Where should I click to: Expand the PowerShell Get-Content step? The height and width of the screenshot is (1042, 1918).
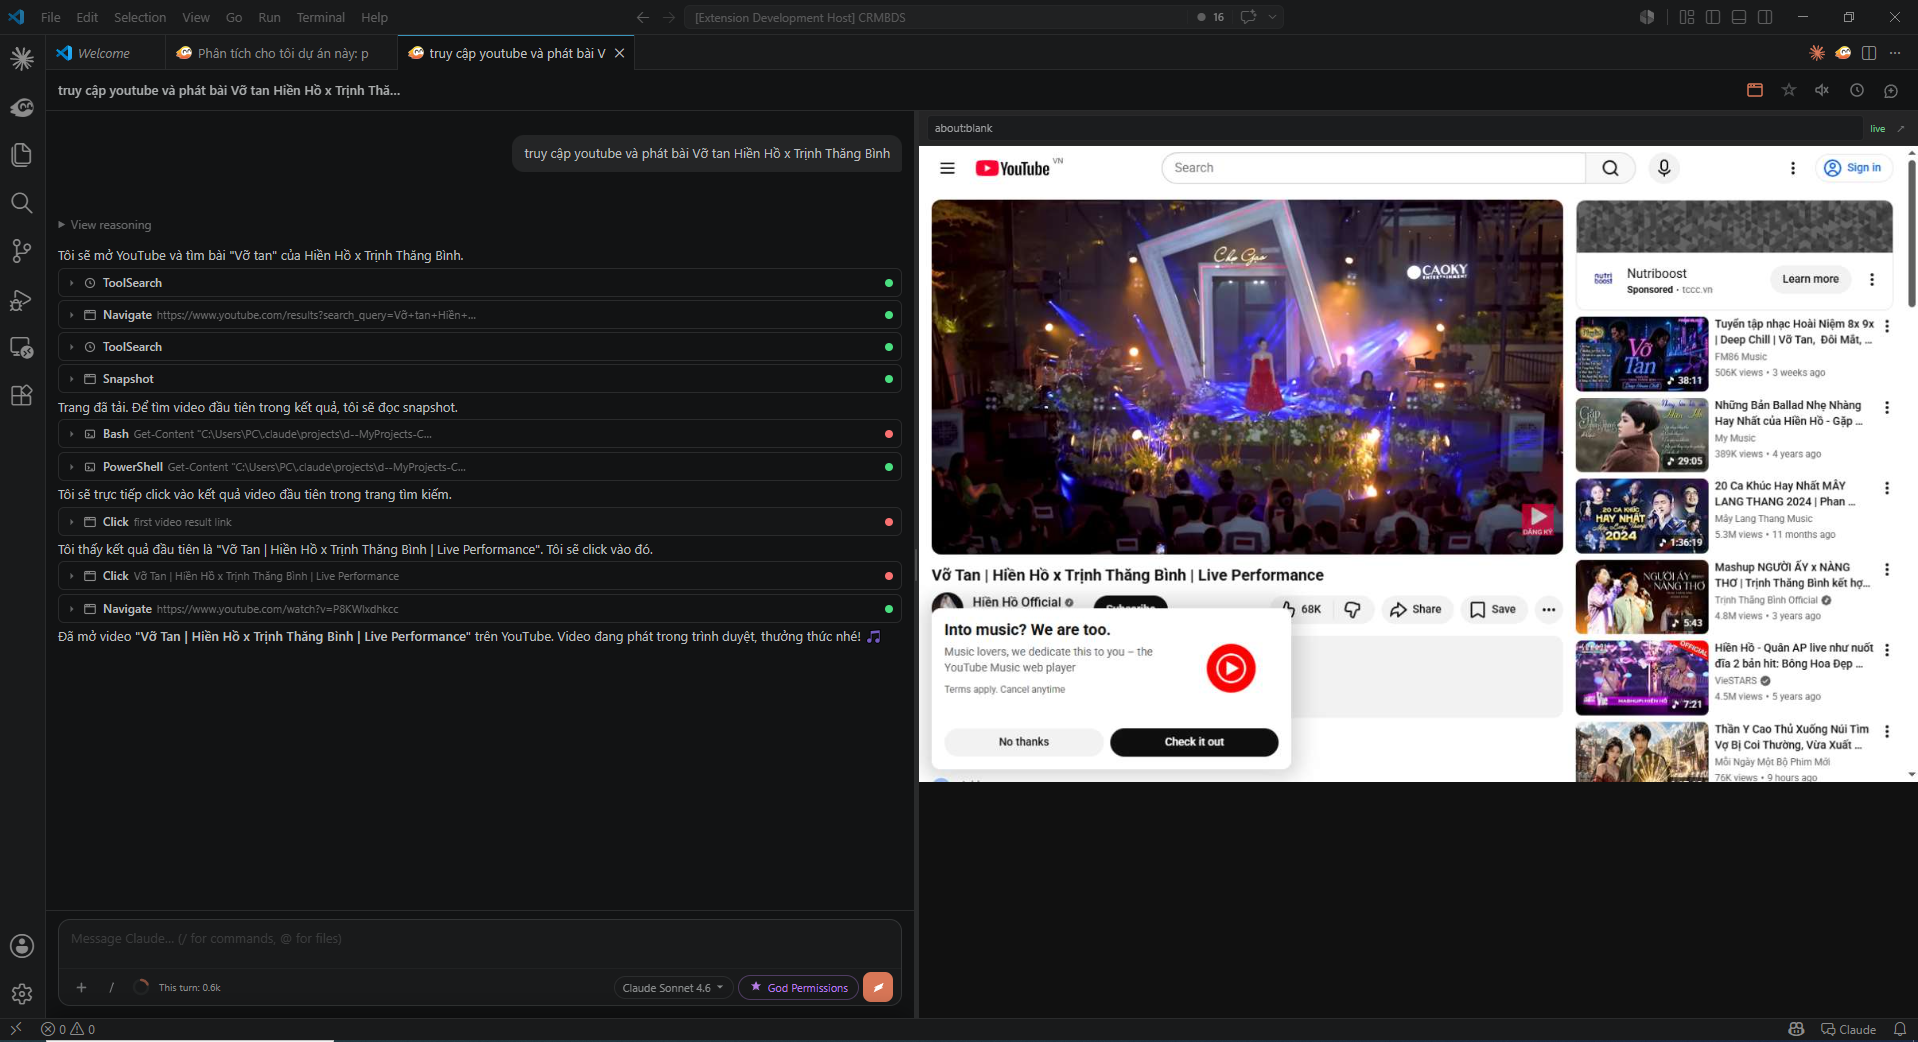[480, 467]
